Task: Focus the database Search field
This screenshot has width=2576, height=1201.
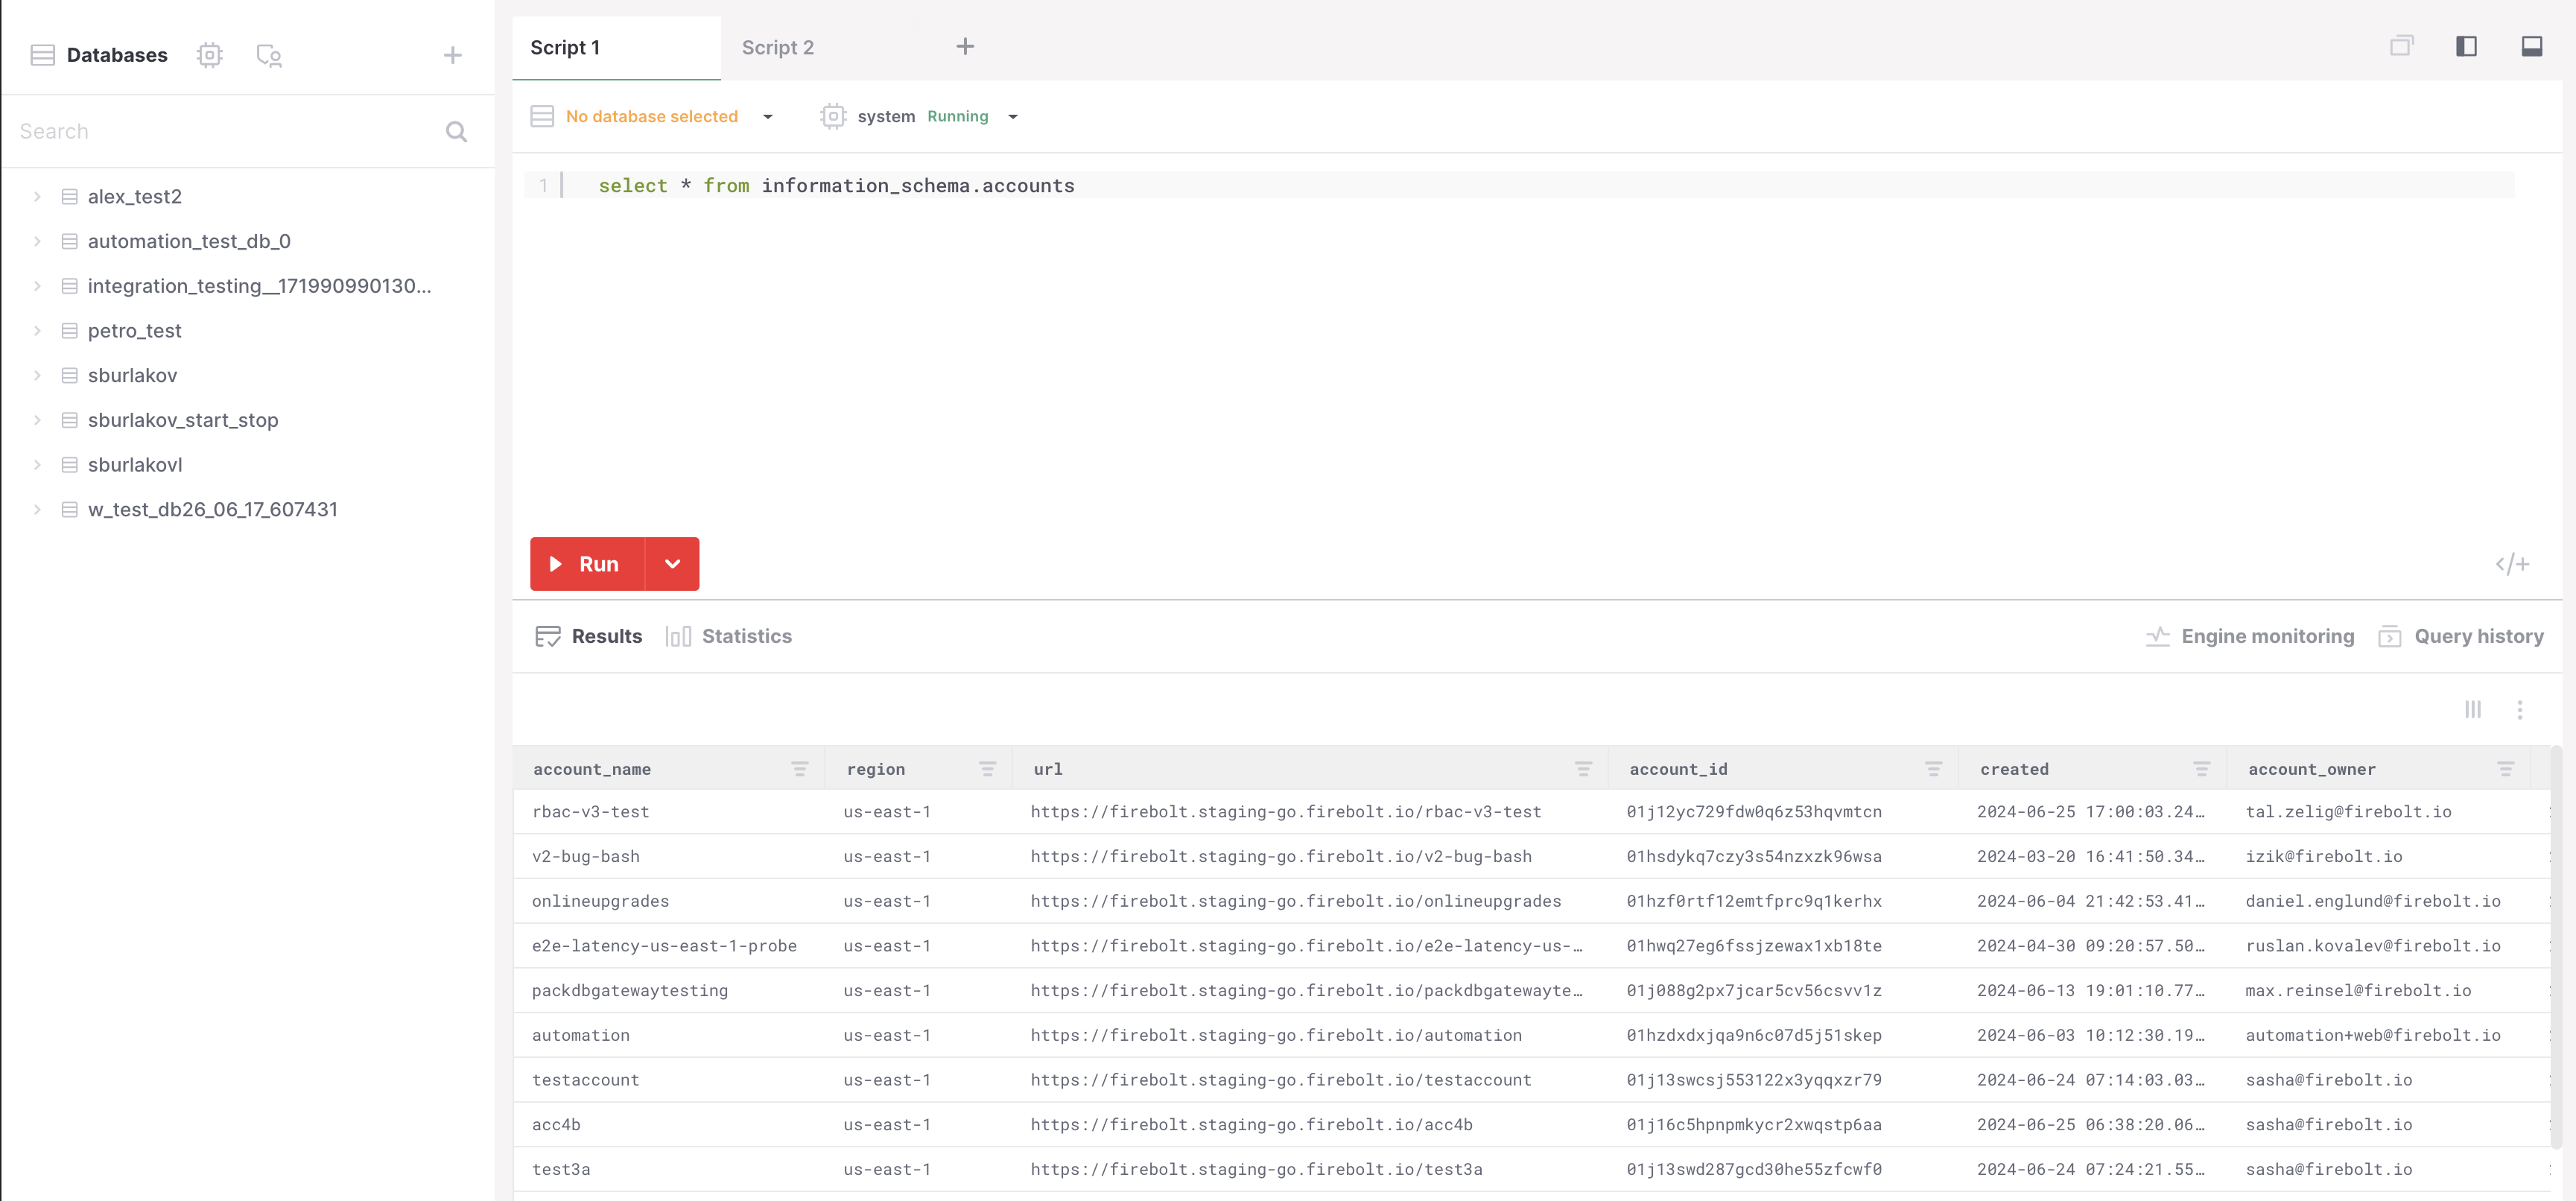Action: click(225, 131)
